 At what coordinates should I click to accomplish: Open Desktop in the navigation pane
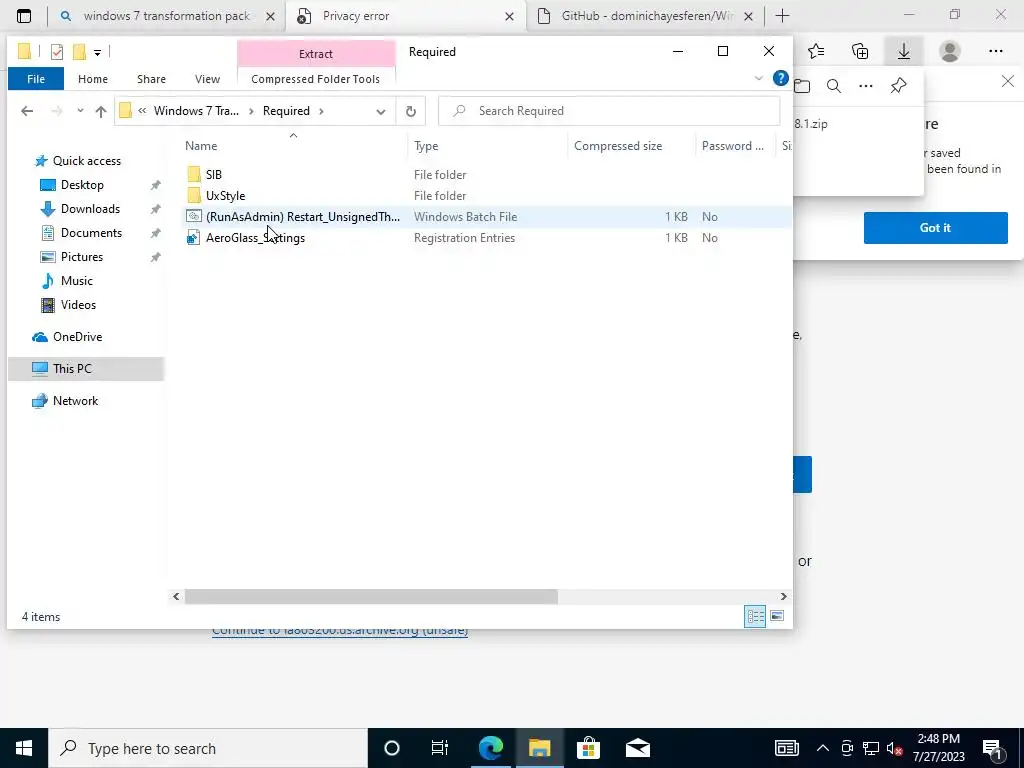pyautogui.click(x=82, y=185)
